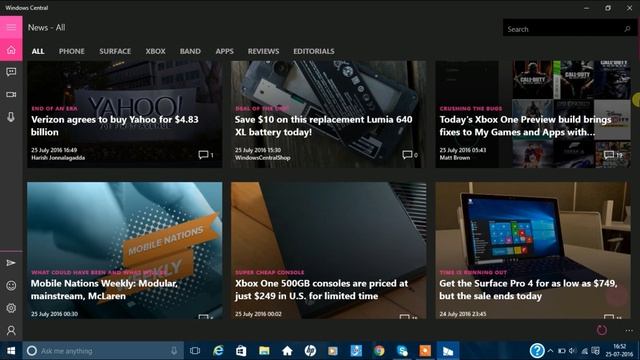Click the volume icon in system tray
Viewport: 640px width, 360px height.
(x=572, y=351)
